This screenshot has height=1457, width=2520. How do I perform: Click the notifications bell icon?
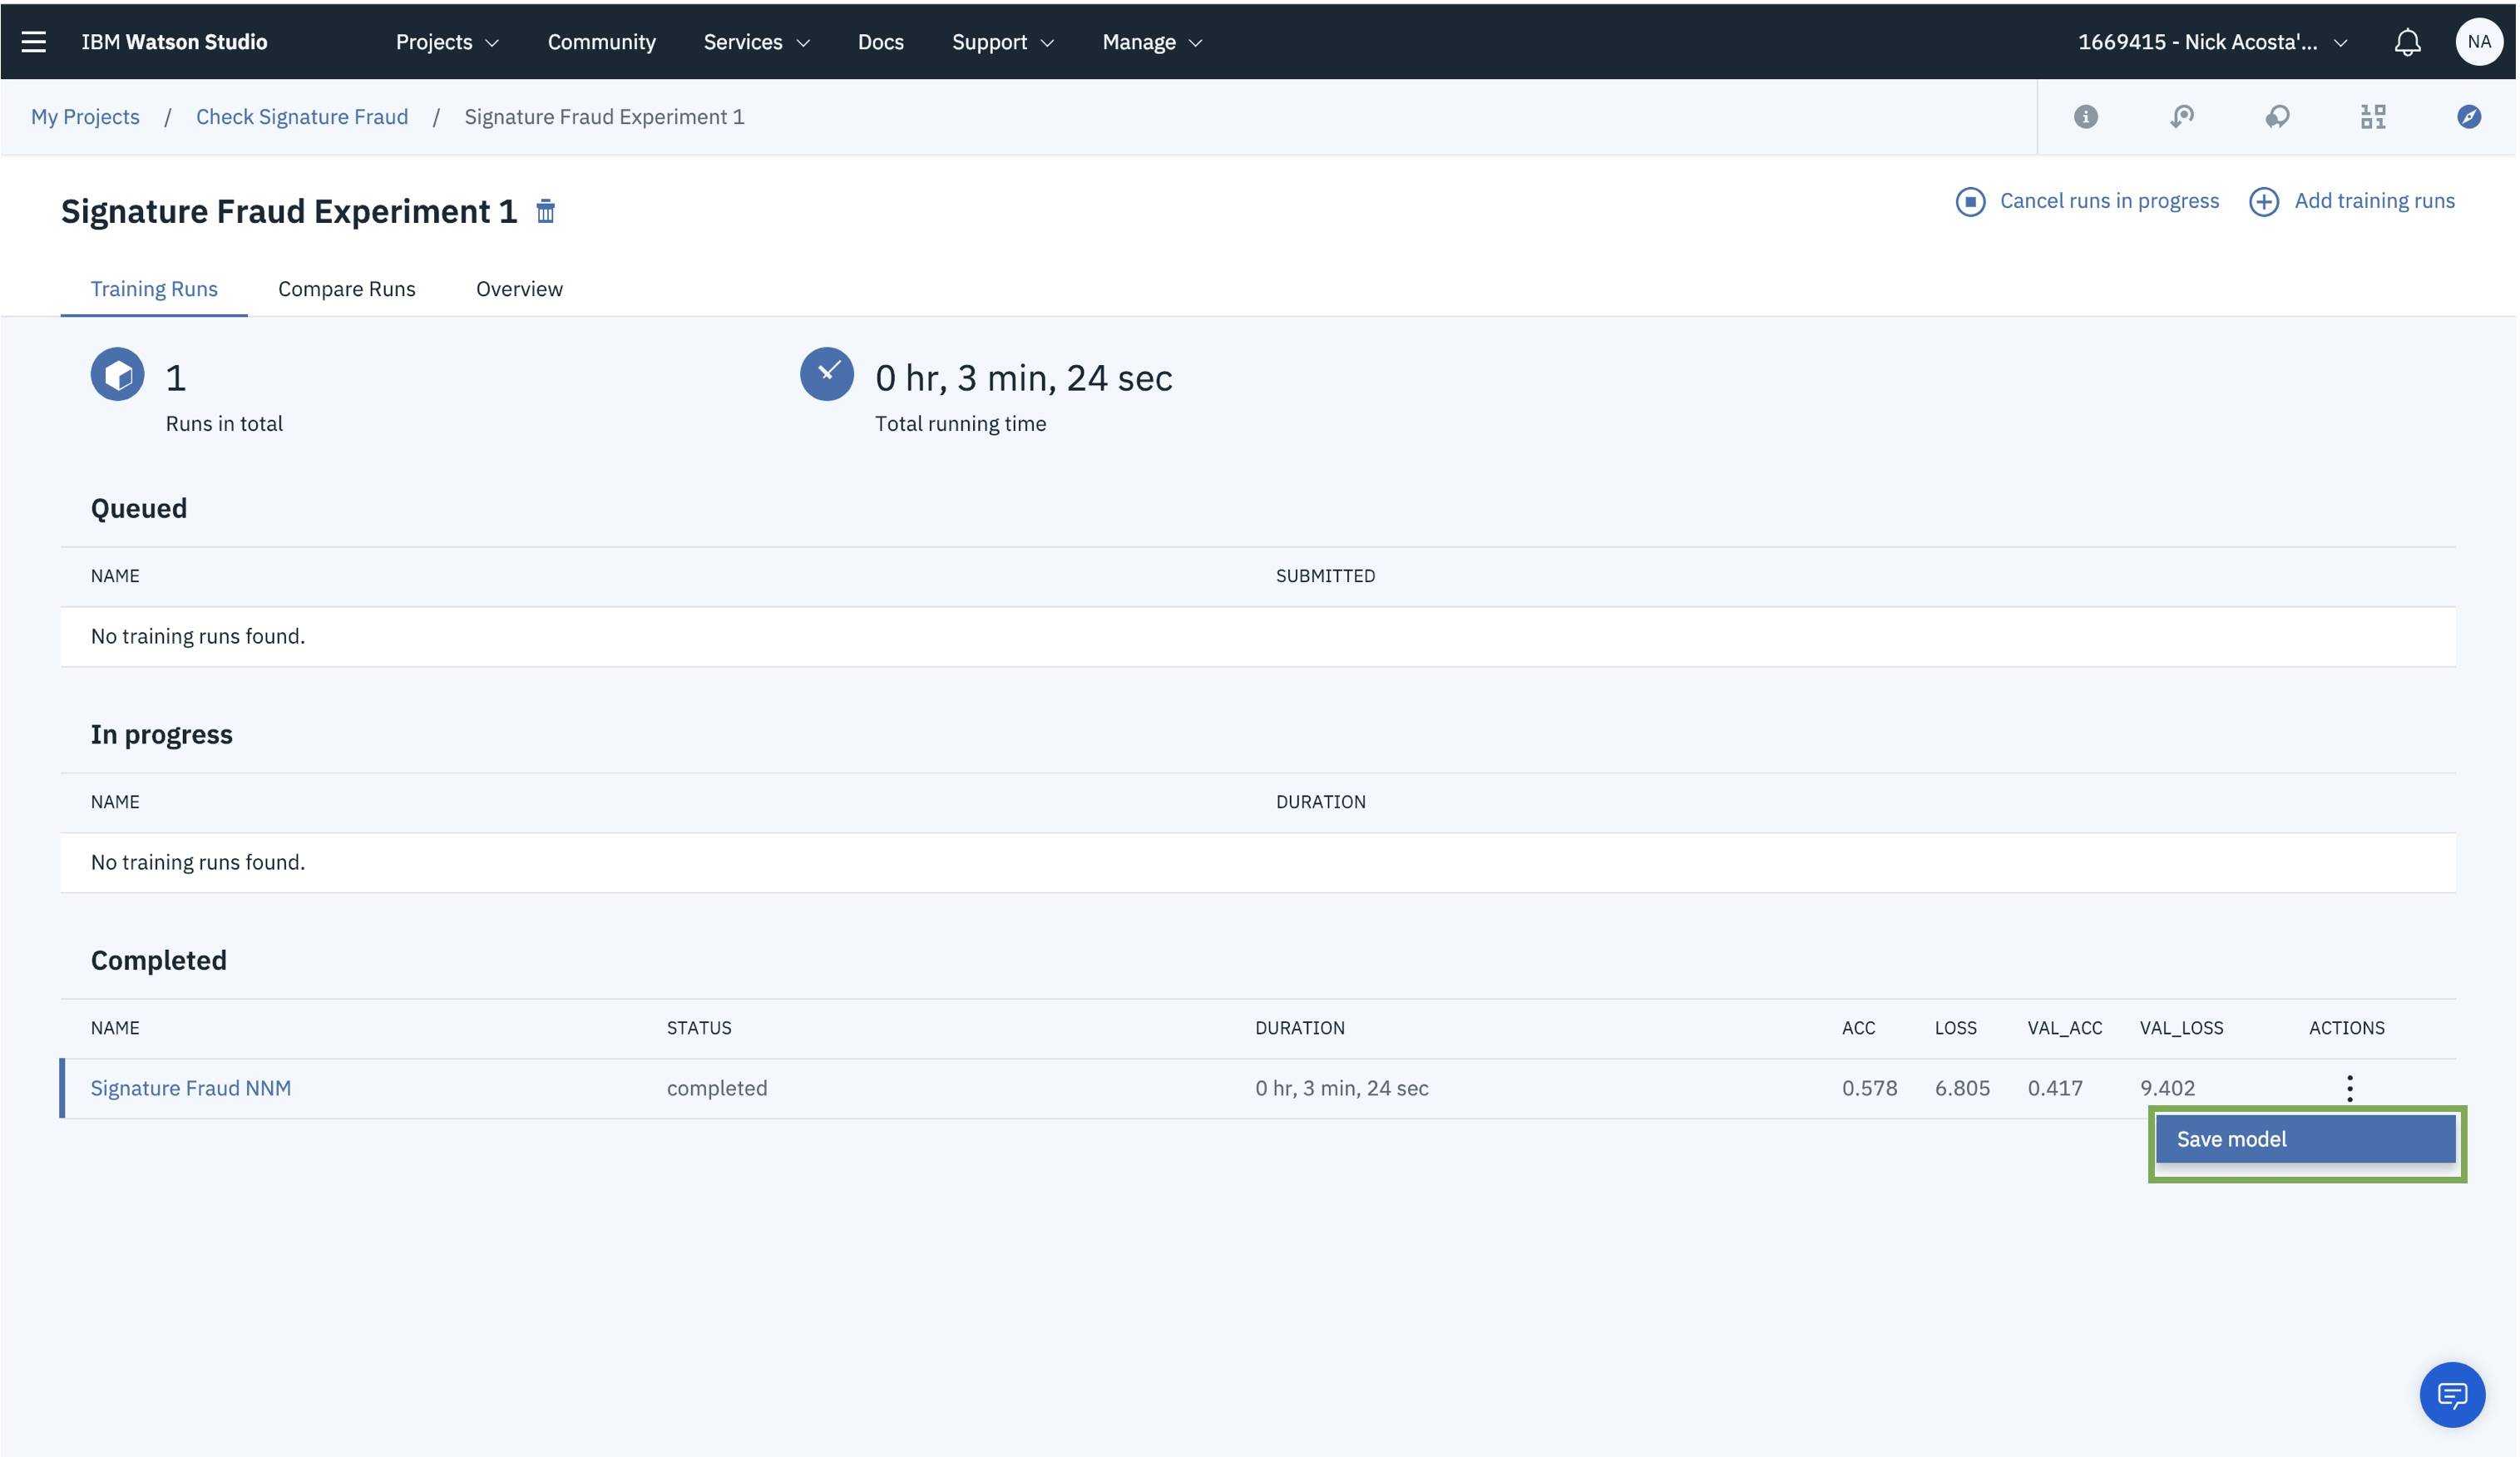click(2406, 42)
